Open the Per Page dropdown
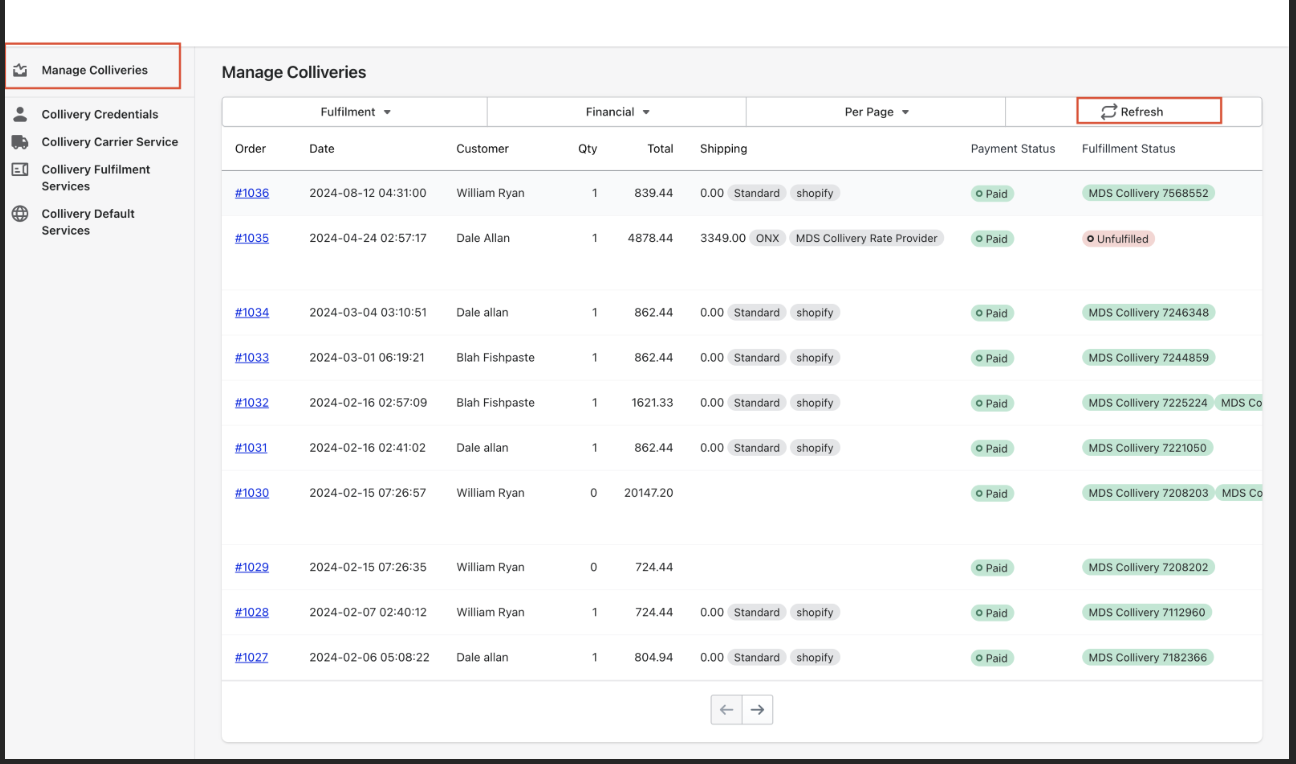This screenshot has height=764, width=1296. 876,112
